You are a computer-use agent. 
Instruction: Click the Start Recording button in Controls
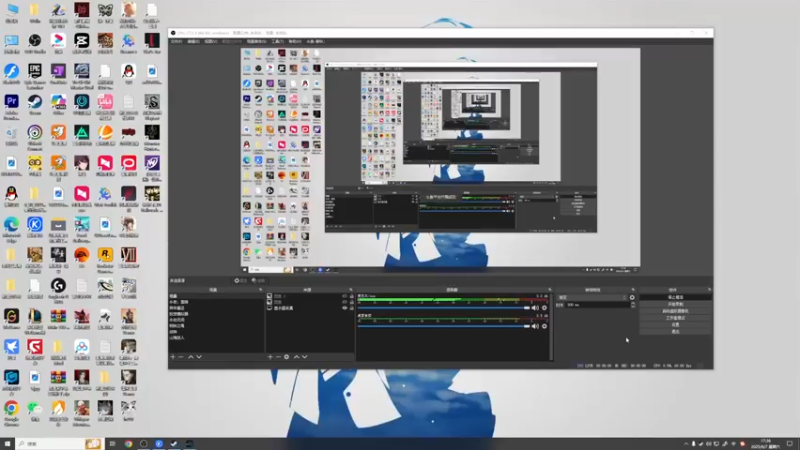click(x=675, y=304)
